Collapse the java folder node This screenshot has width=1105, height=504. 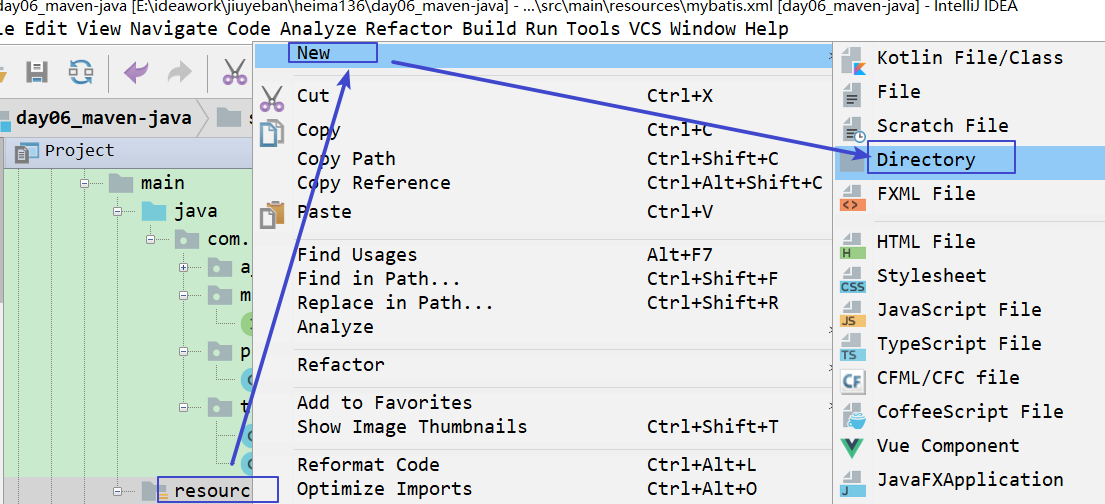pyautogui.click(x=119, y=212)
